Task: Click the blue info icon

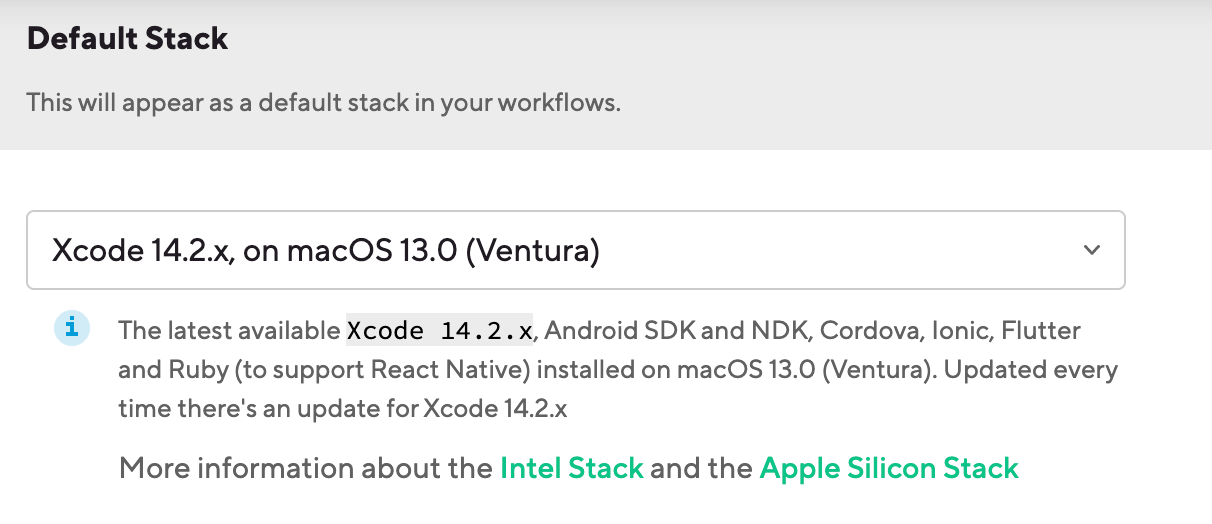Action: pos(72,327)
